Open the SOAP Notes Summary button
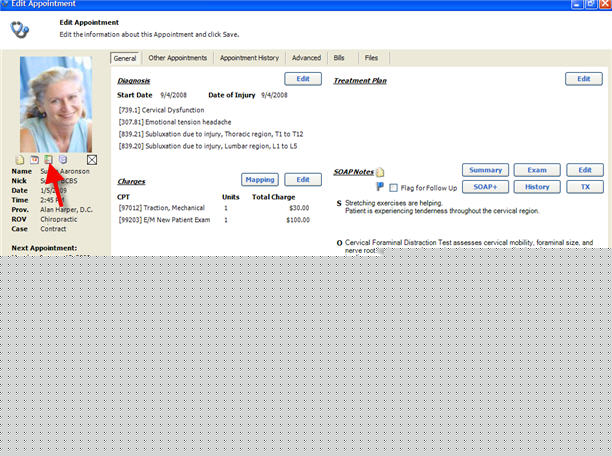The image size is (612, 456). tap(486, 170)
